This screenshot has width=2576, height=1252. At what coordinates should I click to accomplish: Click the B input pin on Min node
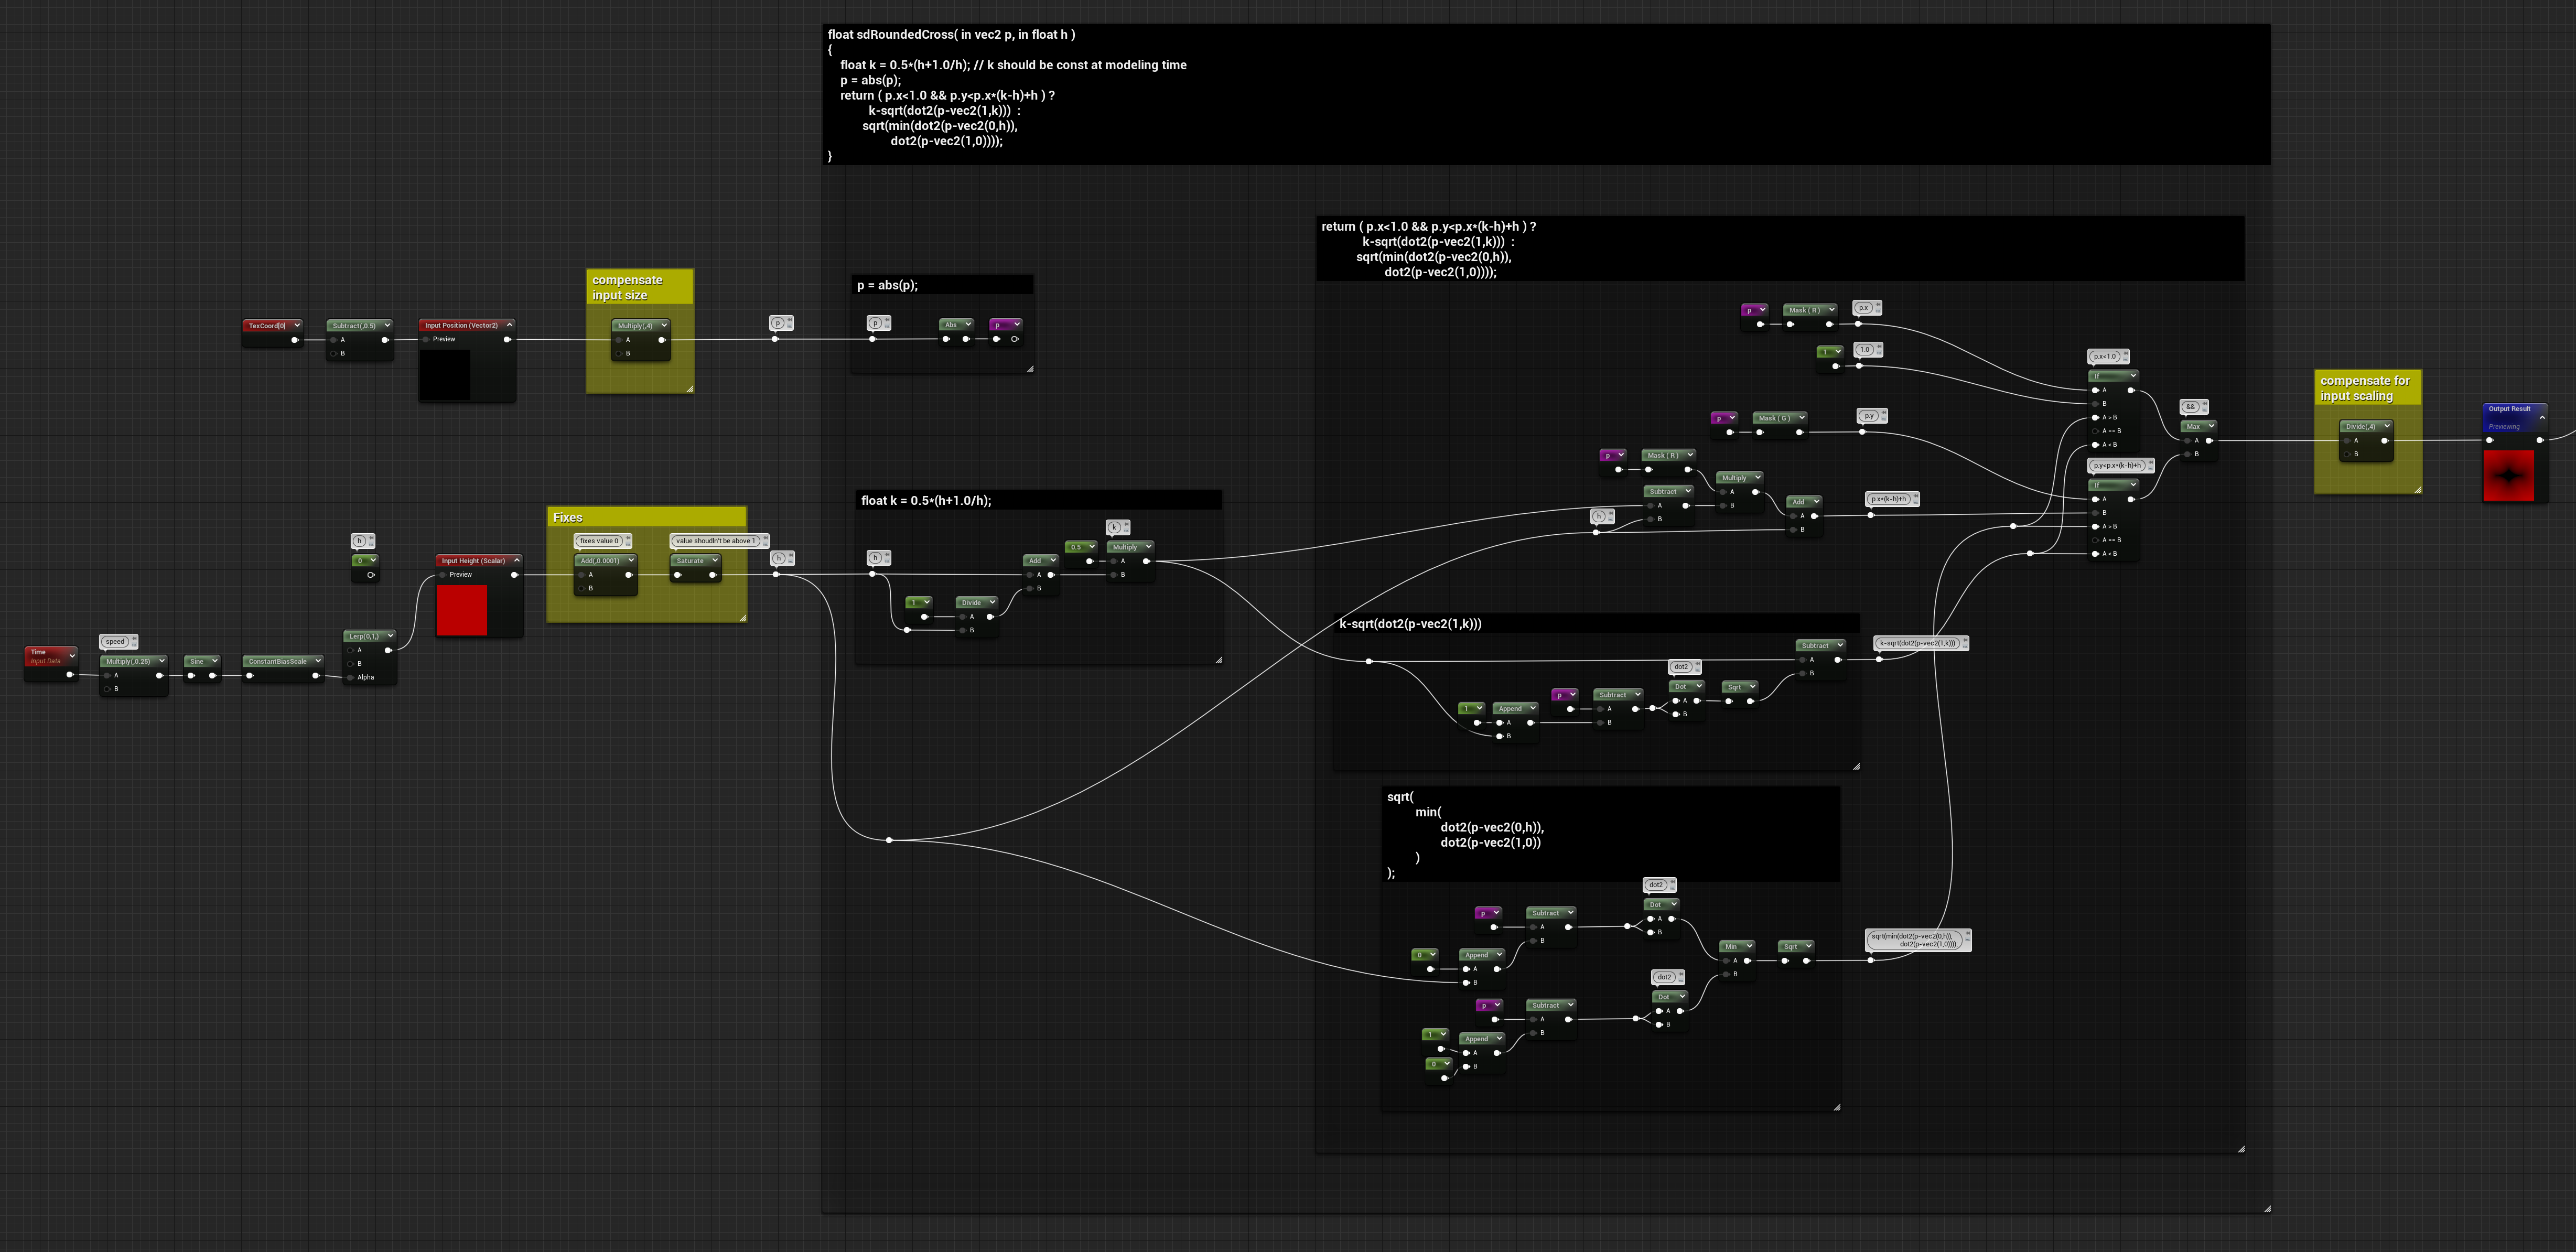[1726, 974]
